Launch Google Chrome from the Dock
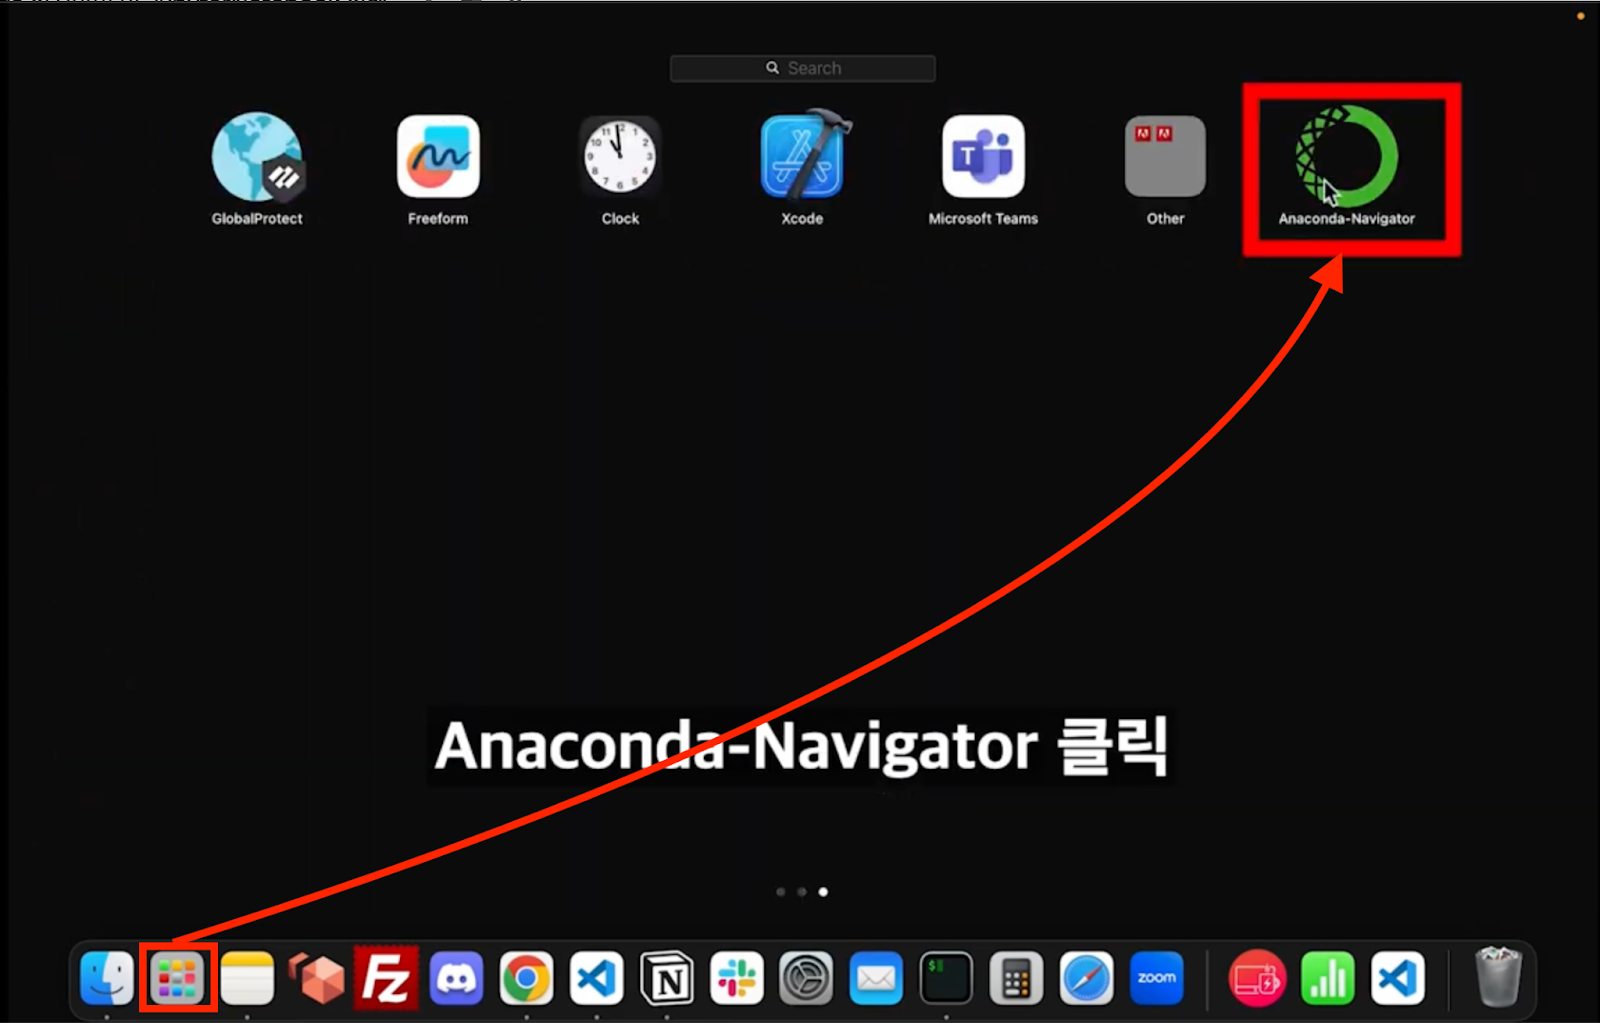This screenshot has height=1023, width=1600. coord(526,978)
